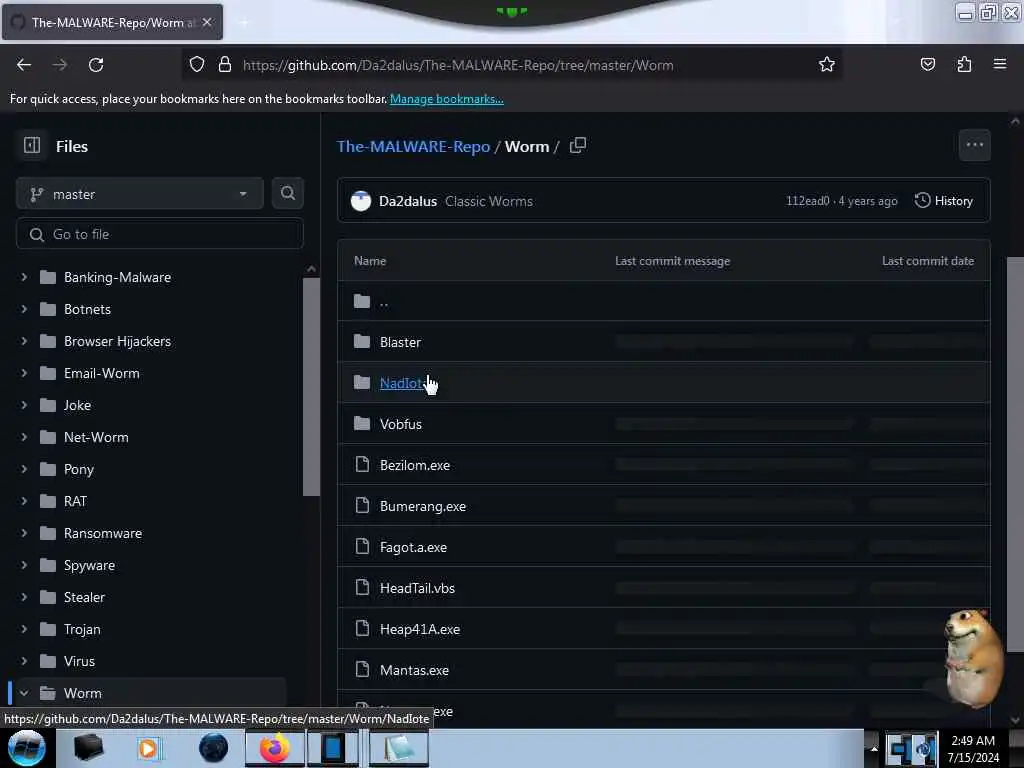The image size is (1024, 768).
Task: Show site security padlock info
Action: (x=225, y=65)
